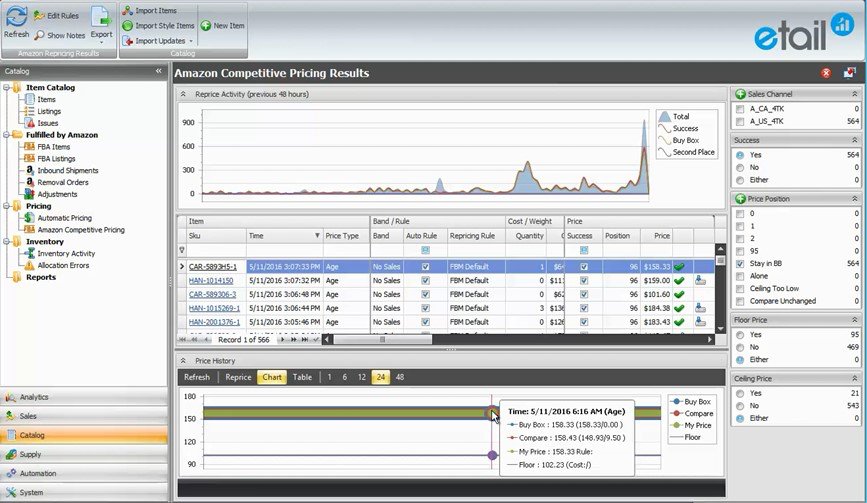Image resolution: width=867 pixels, height=503 pixels.
Task: Click the blue icon in the HAN-1014150 row
Action: [700, 280]
